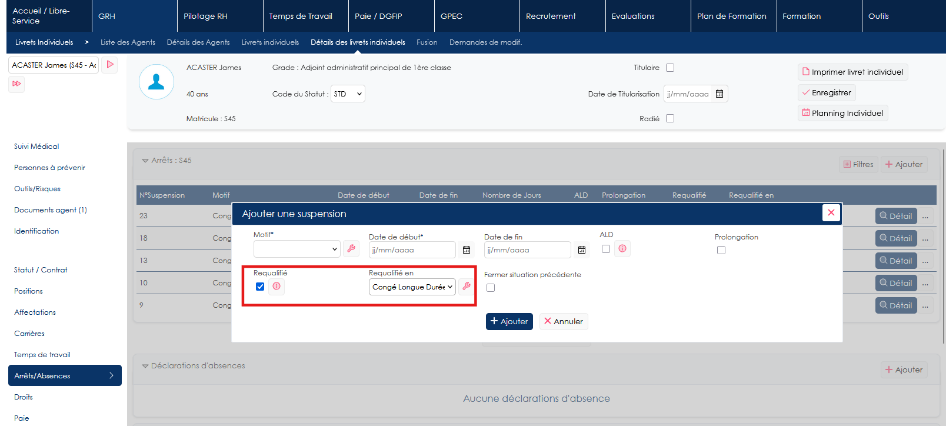
Task: Open the GRH top menu
Action: pyautogui.click(x=136, y=16)
